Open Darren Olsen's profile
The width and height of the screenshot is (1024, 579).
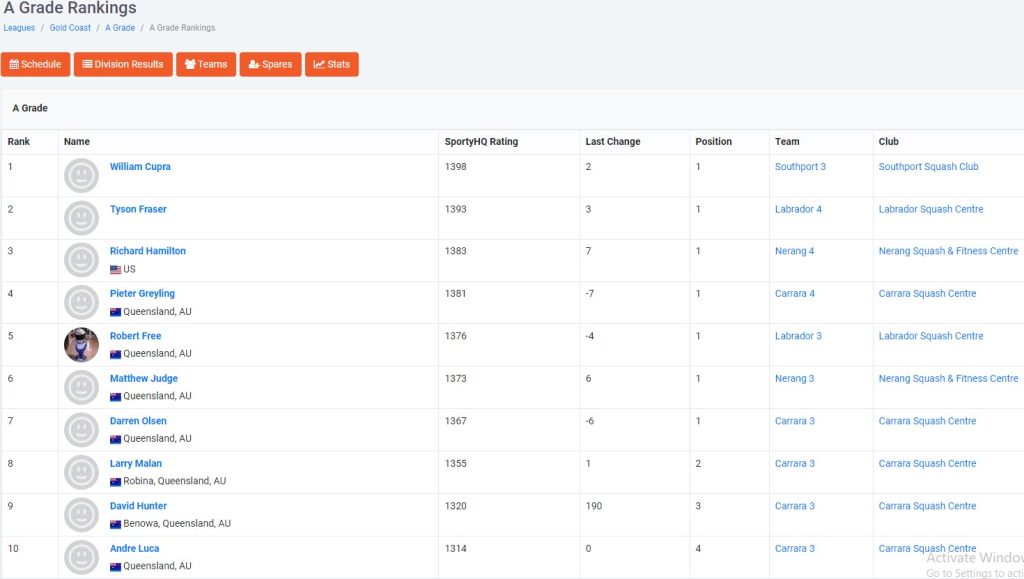(x=138, y=421)
